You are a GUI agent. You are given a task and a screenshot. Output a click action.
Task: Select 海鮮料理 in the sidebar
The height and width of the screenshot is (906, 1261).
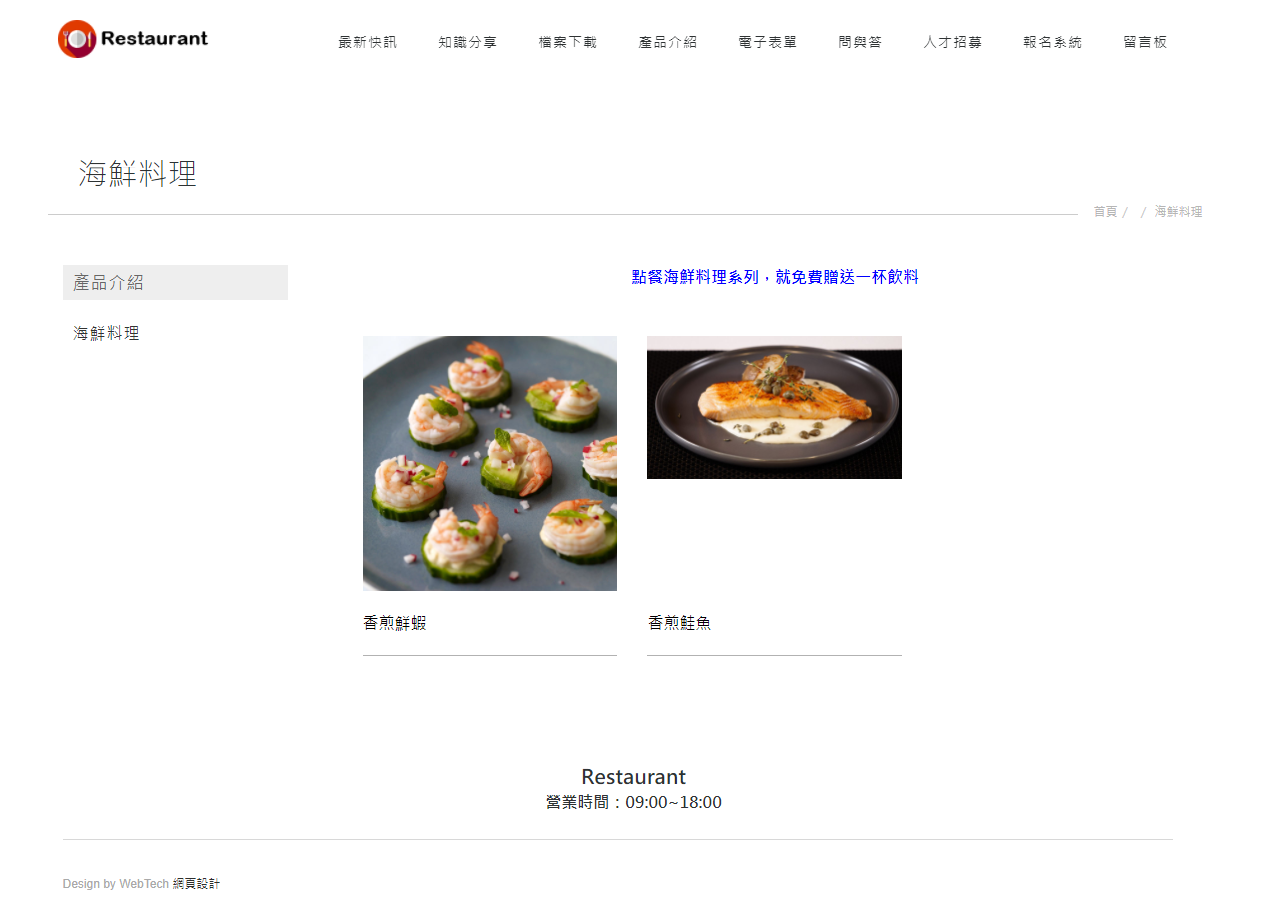coord(106,333)
